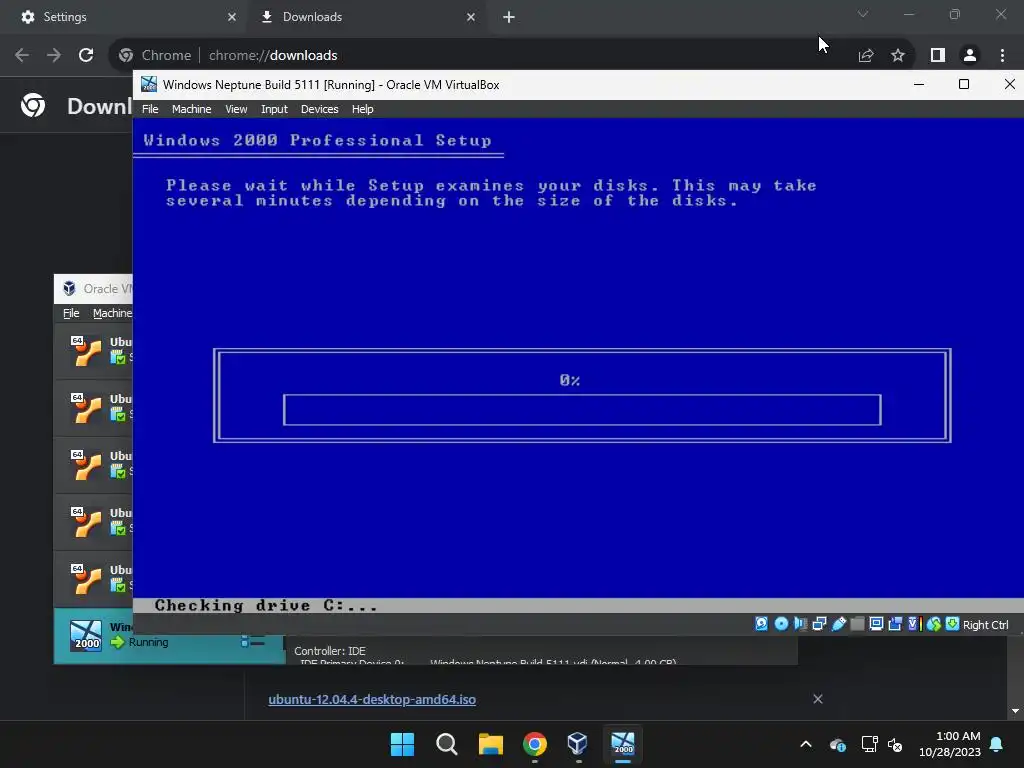Click the network adapter status icon

(x=819, y=624)
